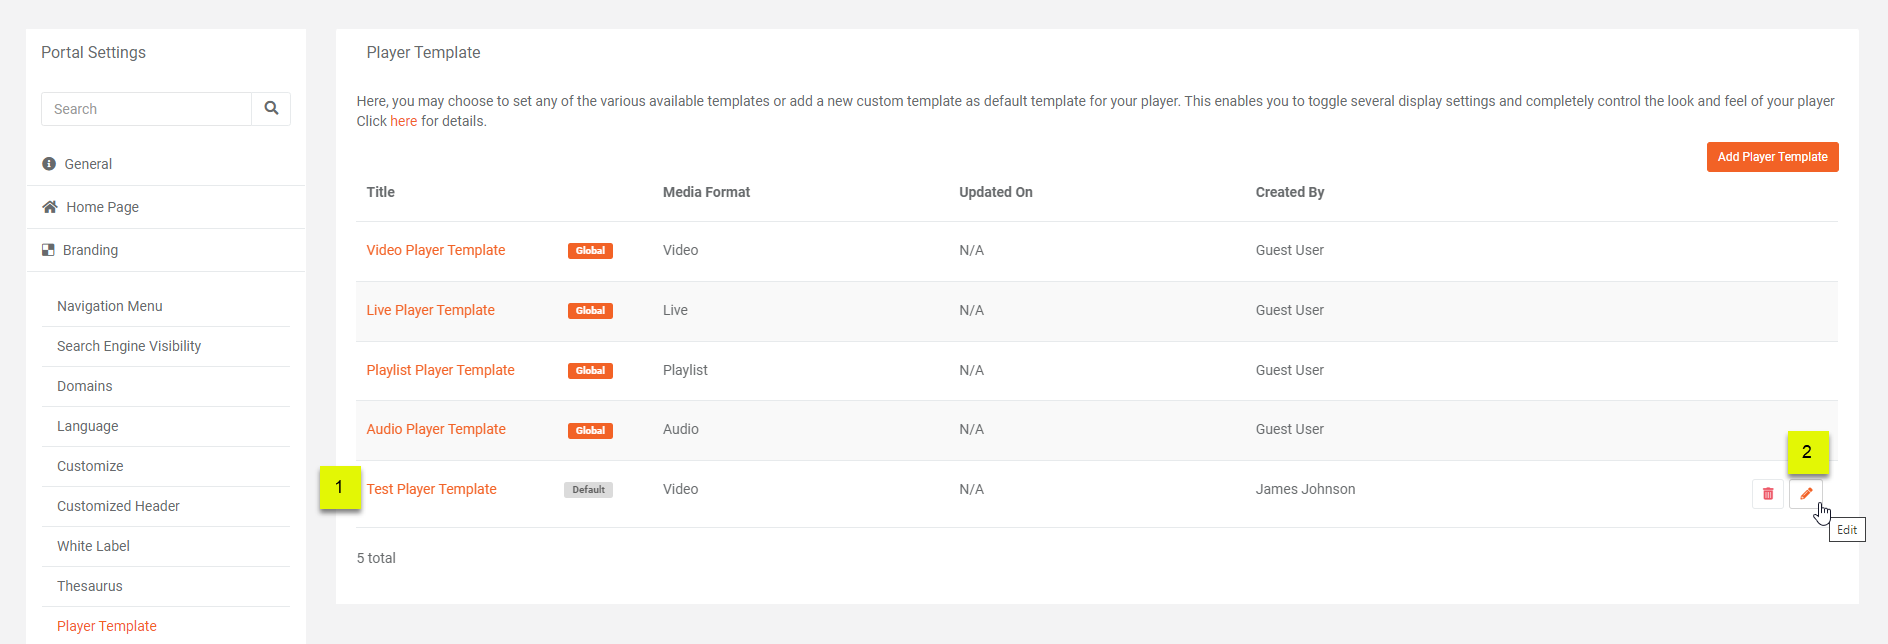Delete the Test Player Template via trash icon
The width and height of the screenshot is (1888, 644).
(1767, 494)
